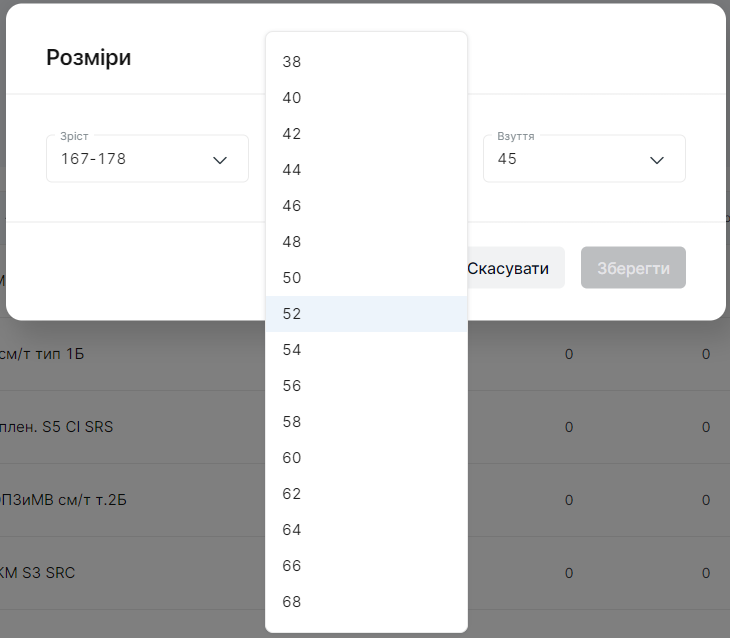Select size 56 from the list
The height and width of the screenshot is (638, 730).
pos(366,386)
